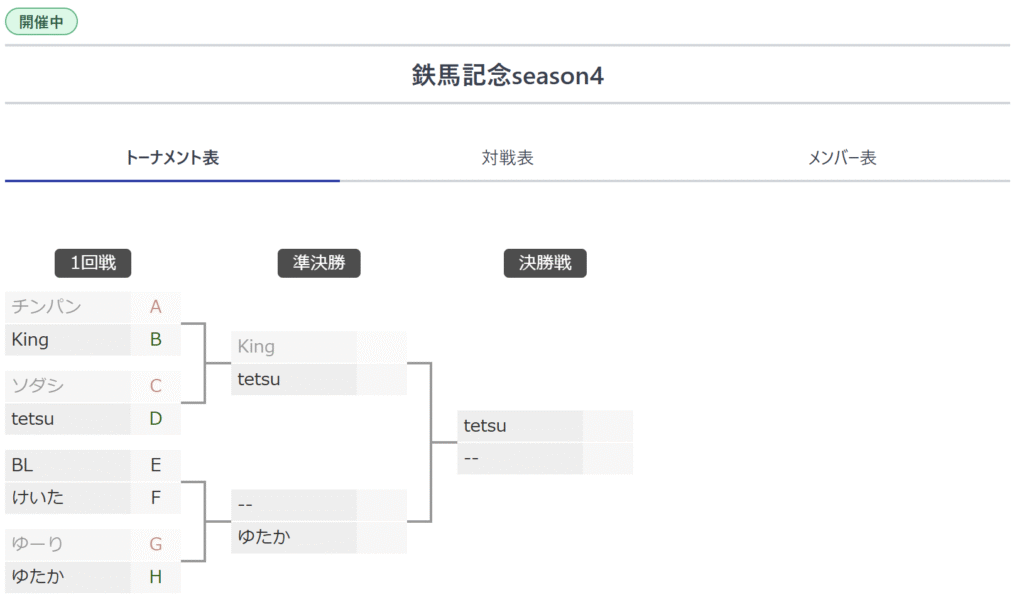Image resolution: width=1024 pixels, height=607 pixels.
Task: Switch to the トーナメント表 tab
Action: pos(172,158)
